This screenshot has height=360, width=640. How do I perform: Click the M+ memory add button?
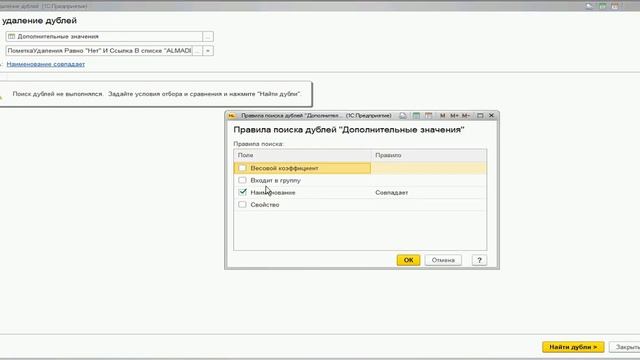[x=454, y=116]
